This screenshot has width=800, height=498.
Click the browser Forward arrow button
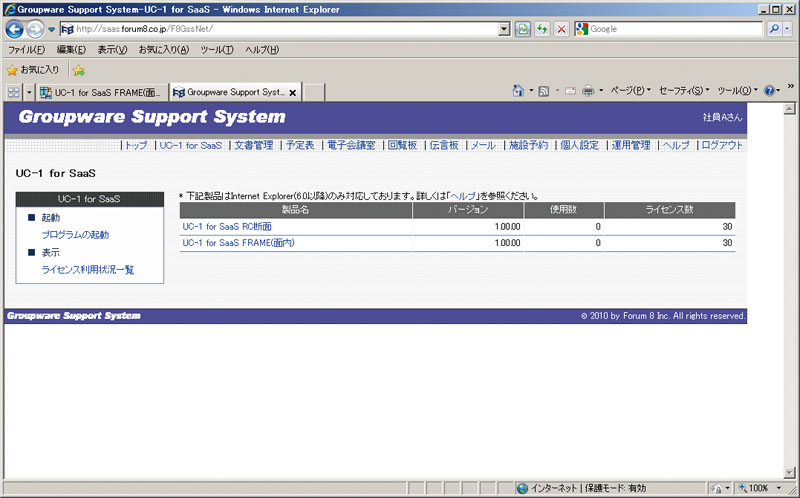35,30
